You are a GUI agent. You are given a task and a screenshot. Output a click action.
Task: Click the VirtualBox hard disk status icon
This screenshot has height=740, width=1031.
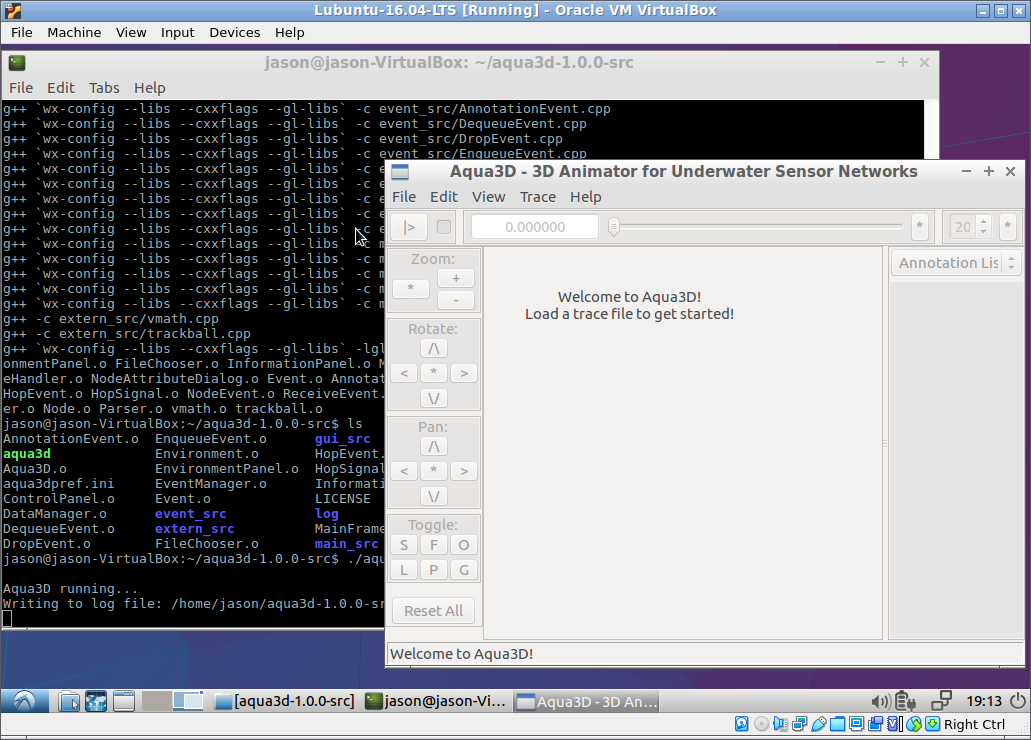pos(741,724)
